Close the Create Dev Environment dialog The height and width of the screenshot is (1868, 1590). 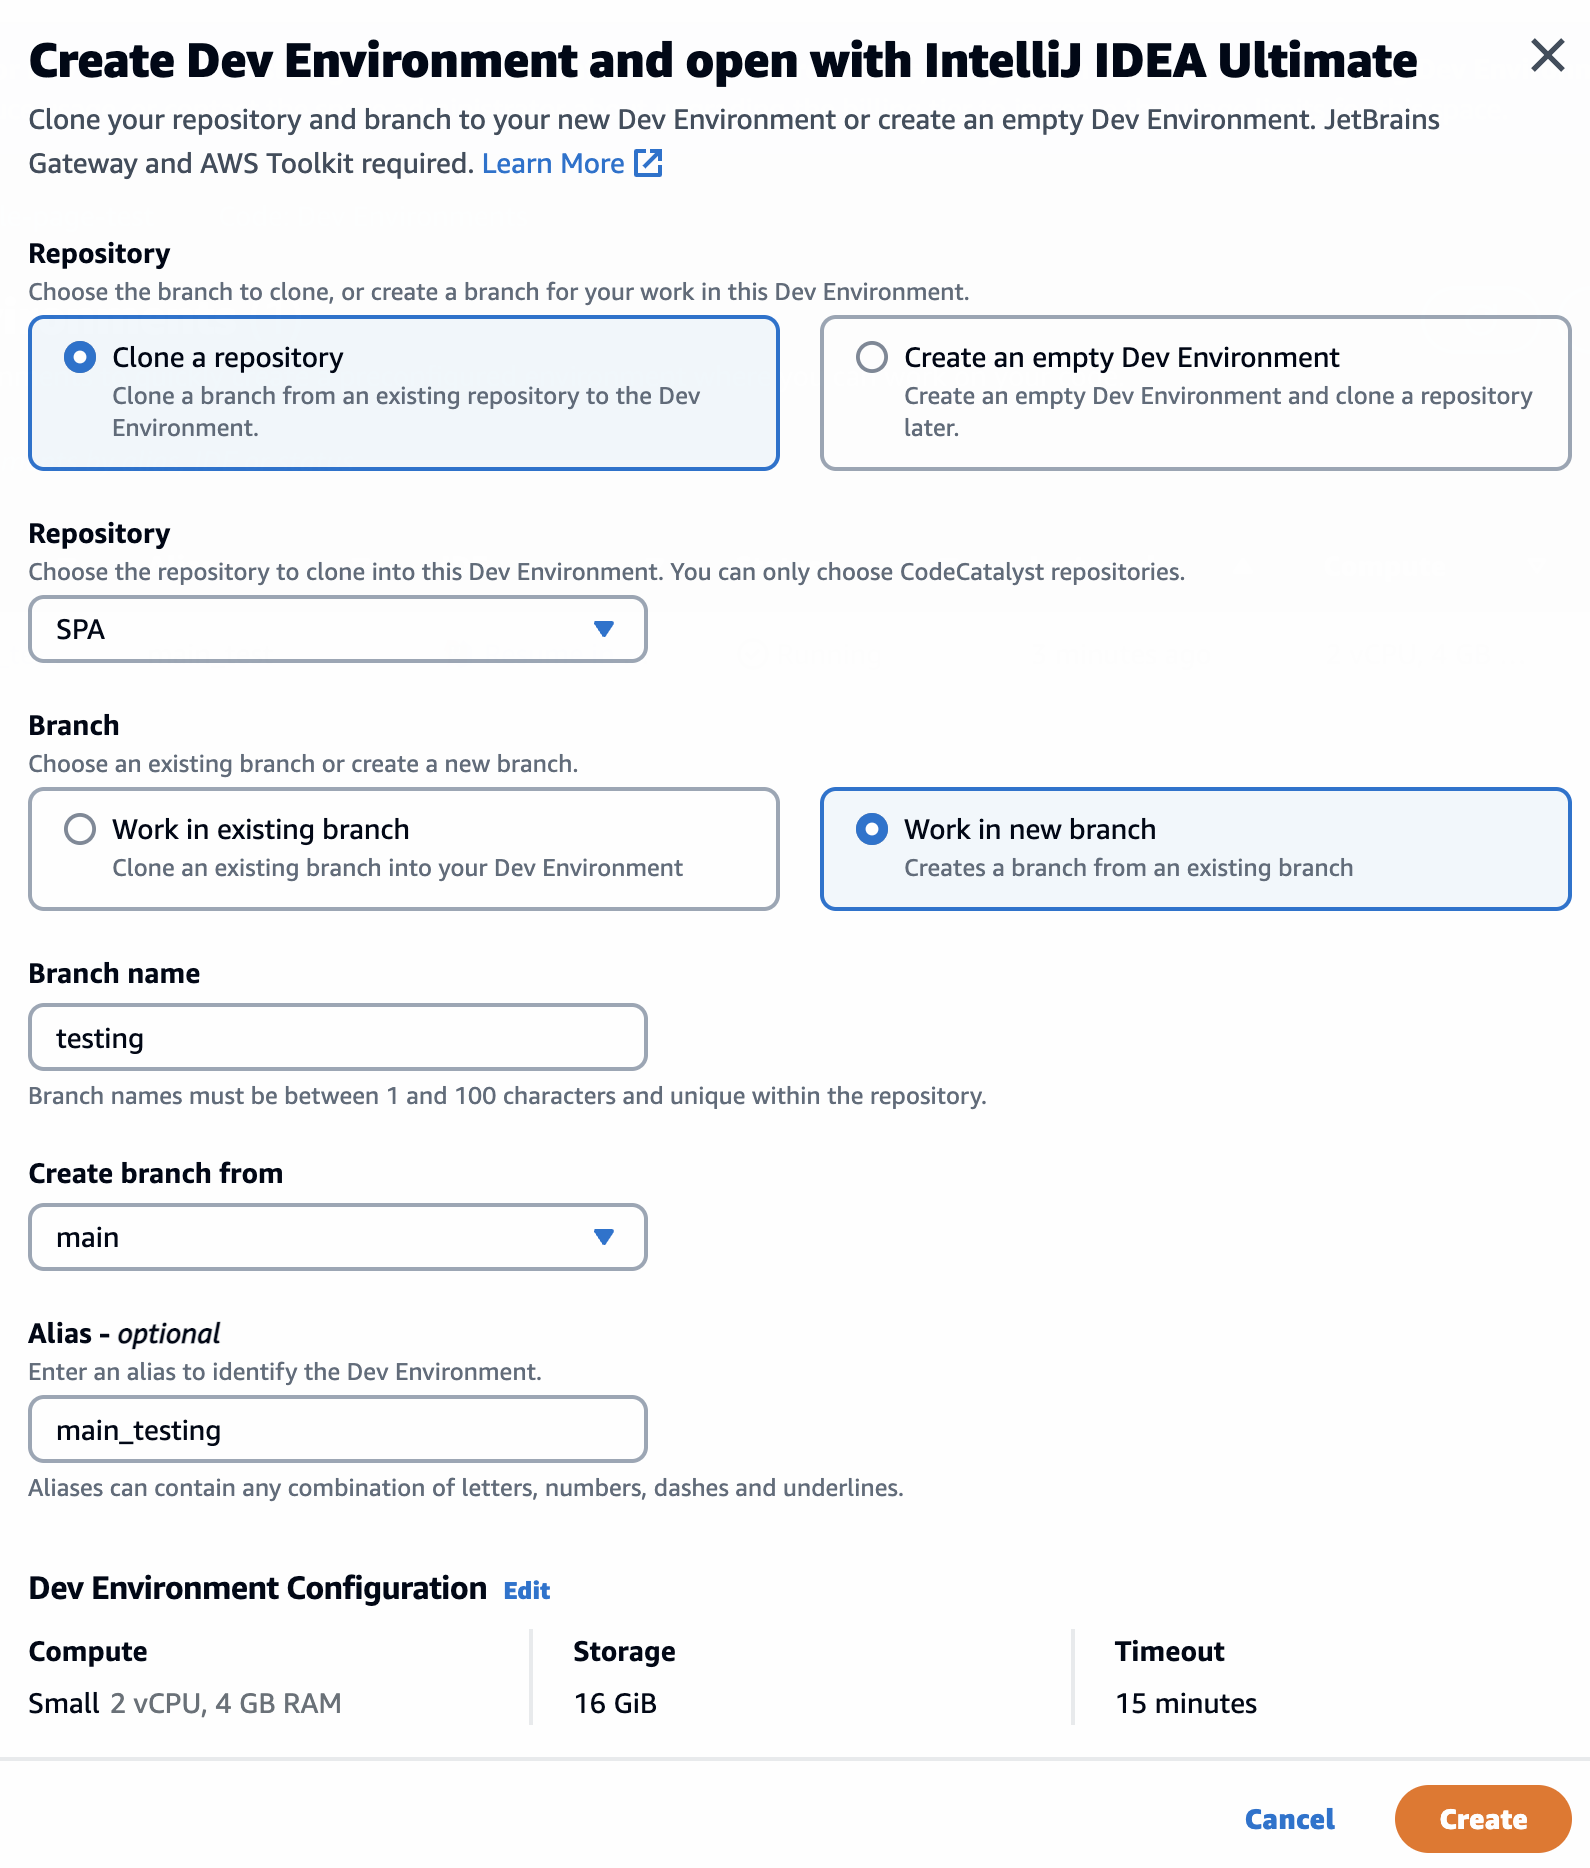[1547, 56]
